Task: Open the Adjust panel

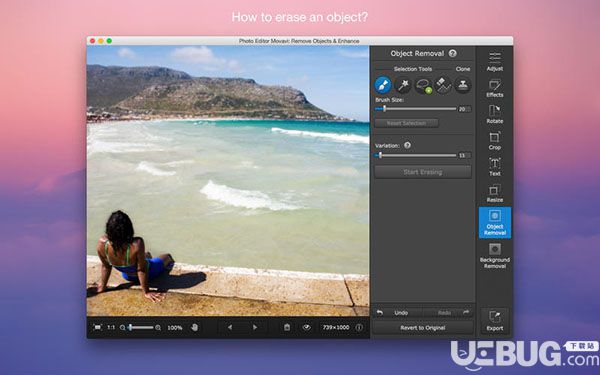Action: (495, 61)
